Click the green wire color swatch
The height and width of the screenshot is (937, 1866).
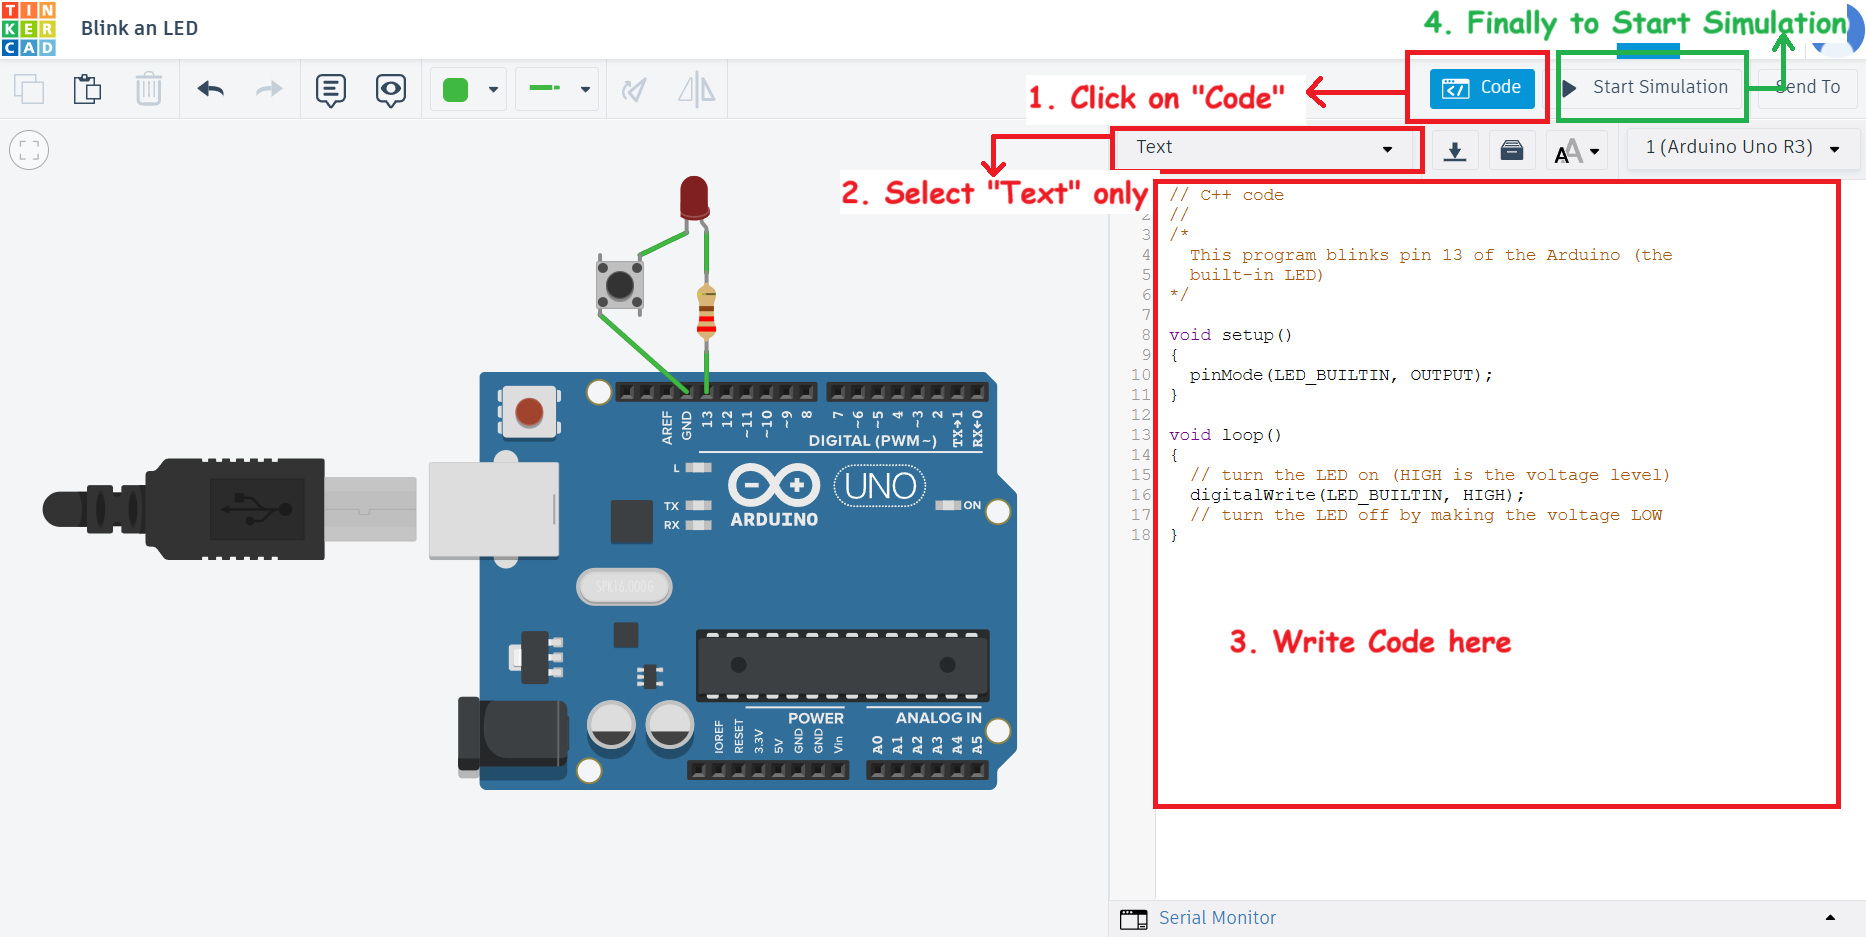456,90
